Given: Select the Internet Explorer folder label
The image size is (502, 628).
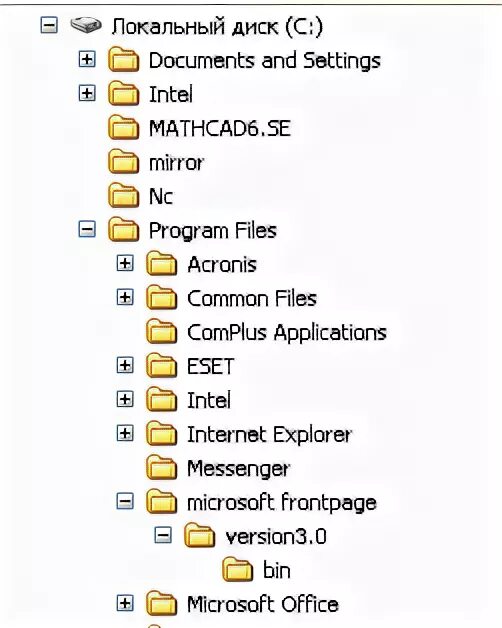Looking at the screenshot, I should [269, 434].
